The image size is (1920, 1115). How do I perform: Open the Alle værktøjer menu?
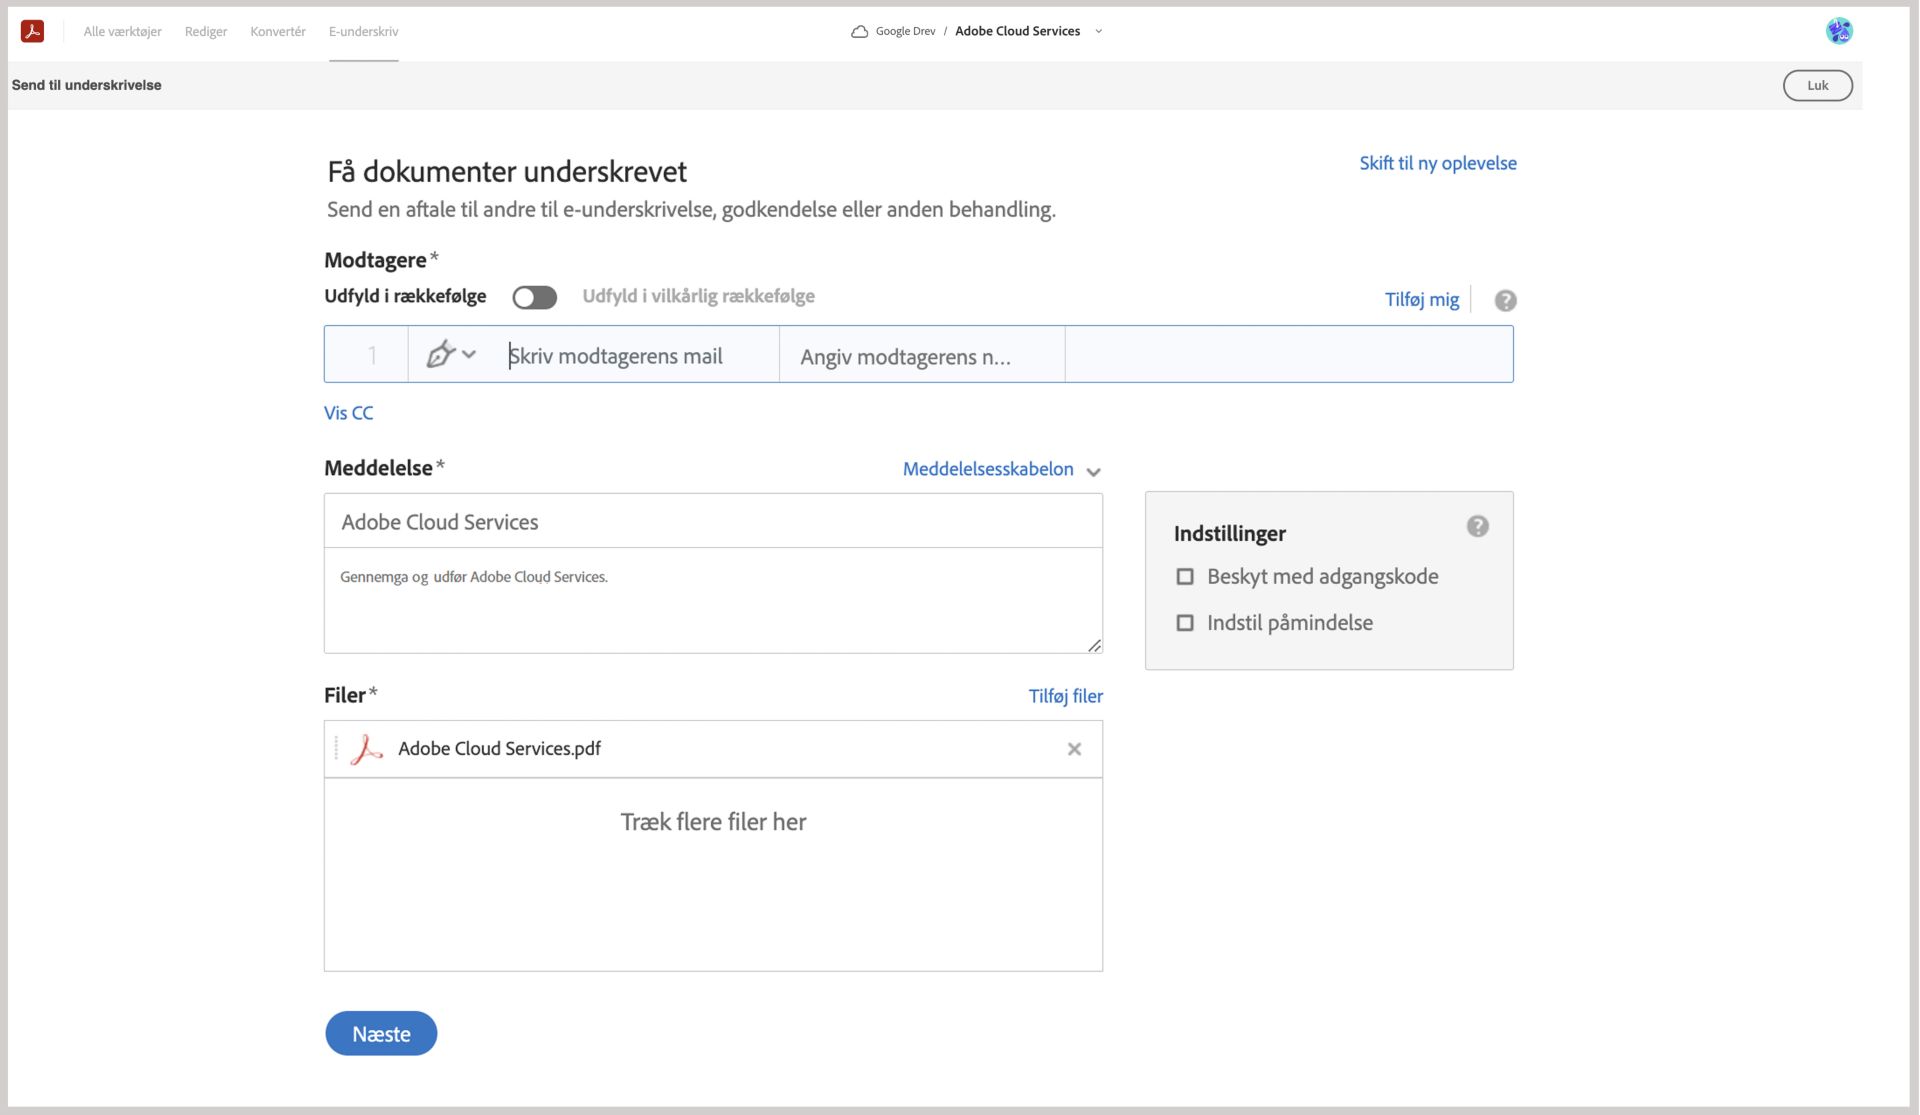coord(122,32)
